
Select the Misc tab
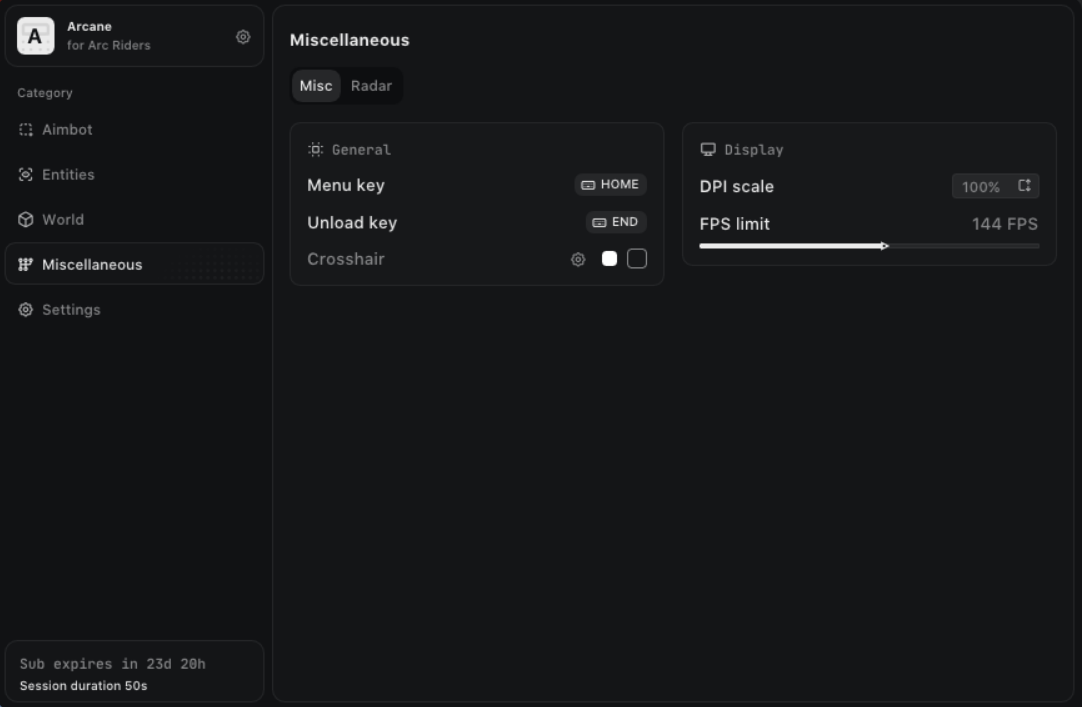(316, 86)
